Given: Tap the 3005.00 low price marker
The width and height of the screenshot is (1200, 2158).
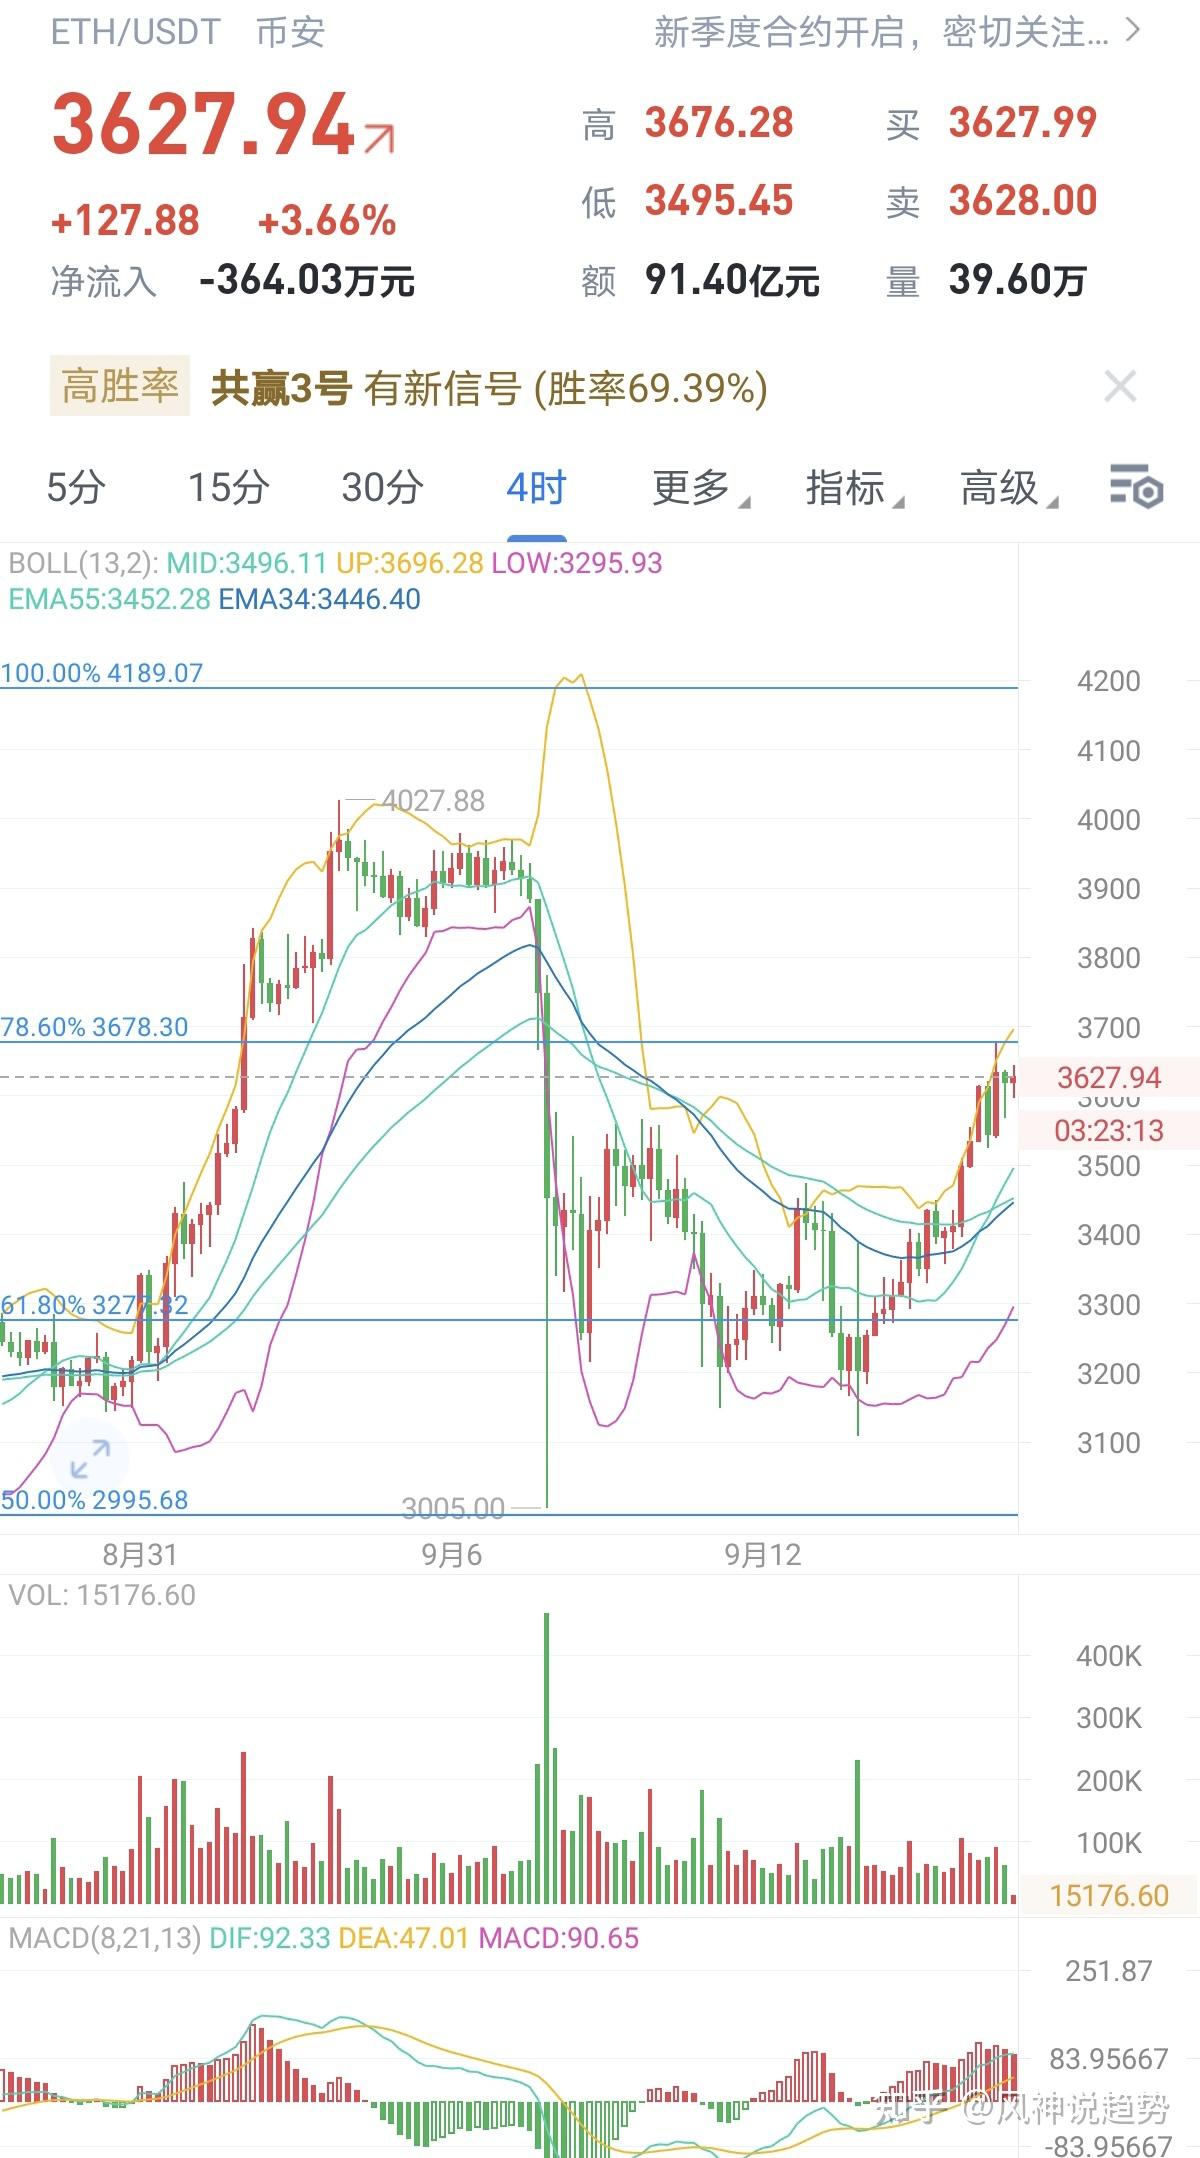Looking at the screenshot, I should [453, 1508].
